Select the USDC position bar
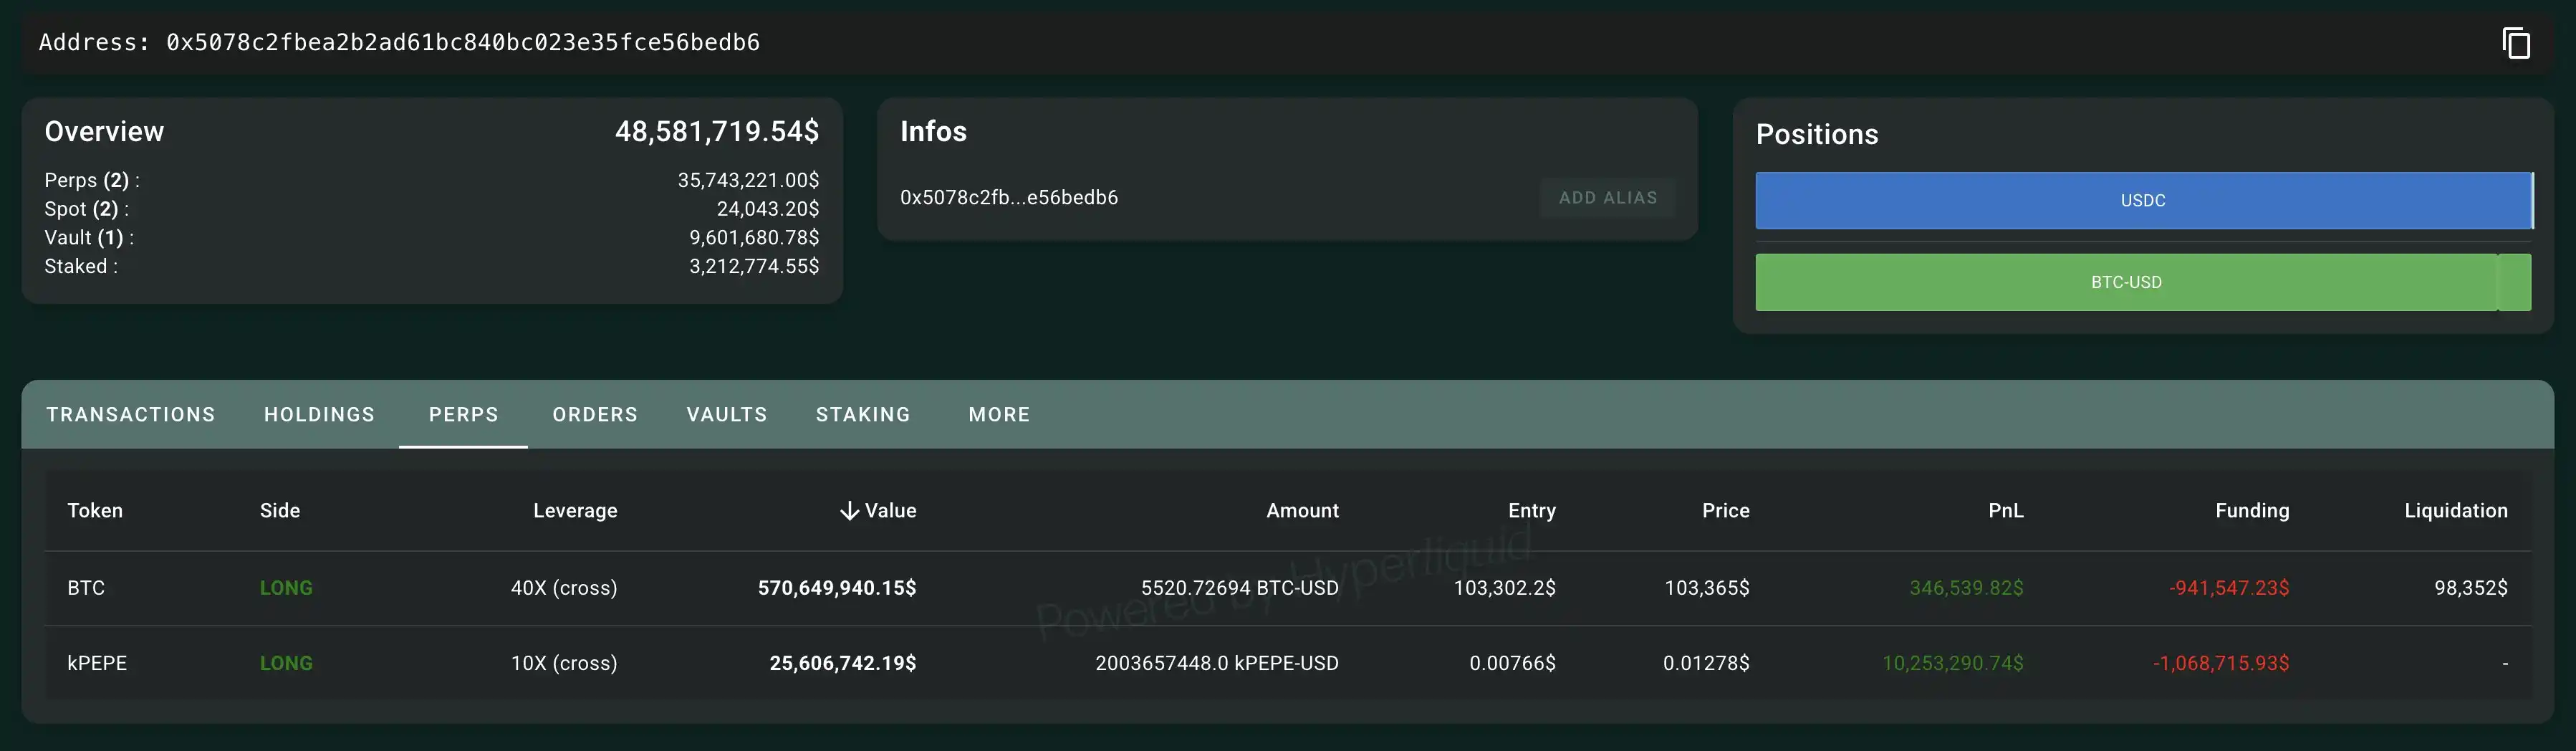This screenshot has height=751, width=2576. tap(2143, 200)
